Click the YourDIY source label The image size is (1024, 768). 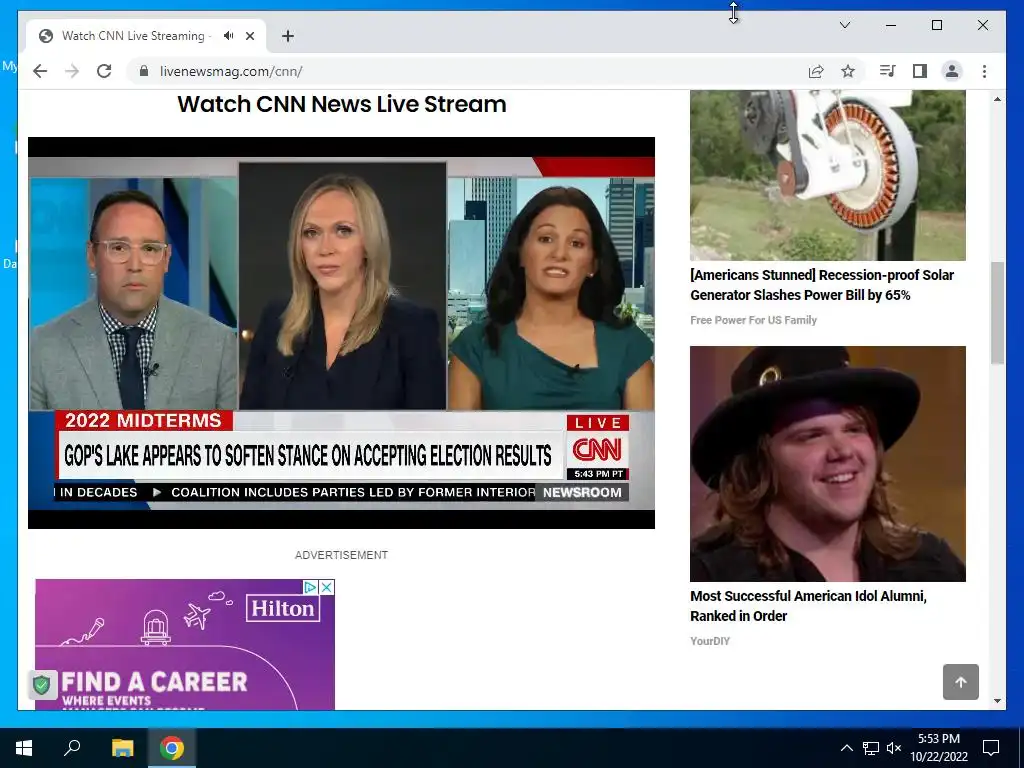click(x=710, y=641)
